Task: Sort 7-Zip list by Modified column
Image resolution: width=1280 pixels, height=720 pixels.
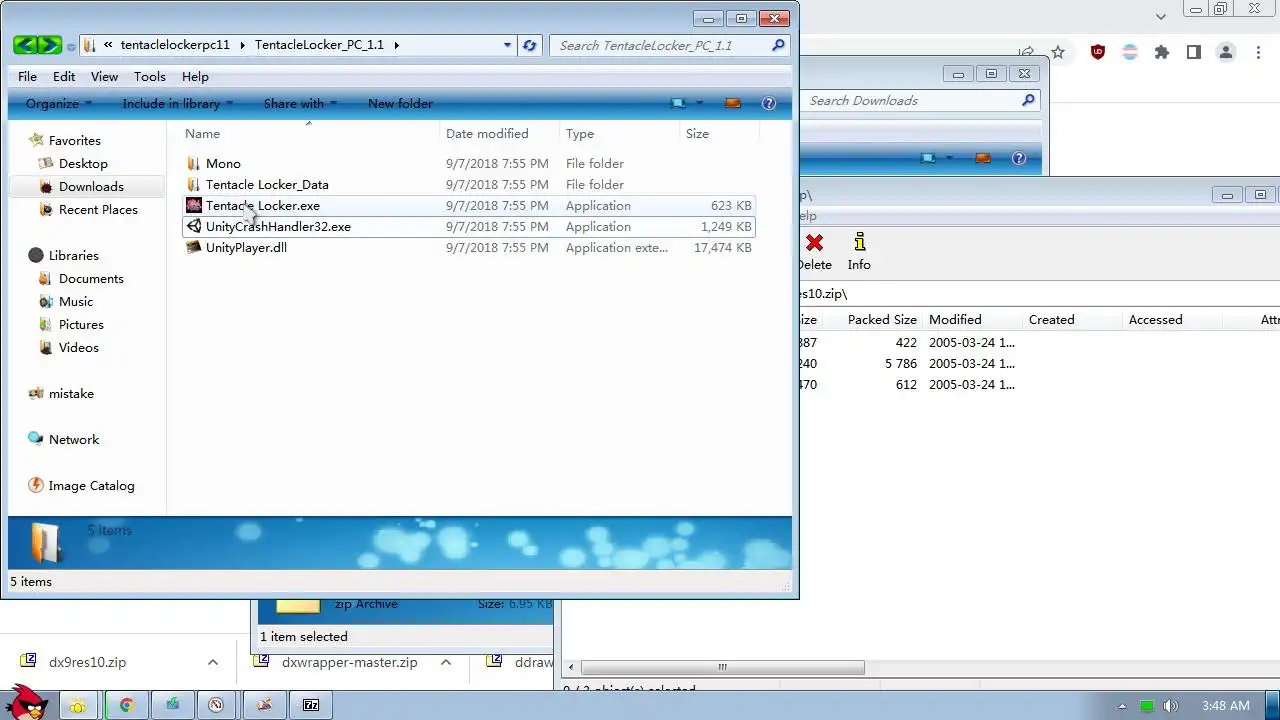Action: 955,320
